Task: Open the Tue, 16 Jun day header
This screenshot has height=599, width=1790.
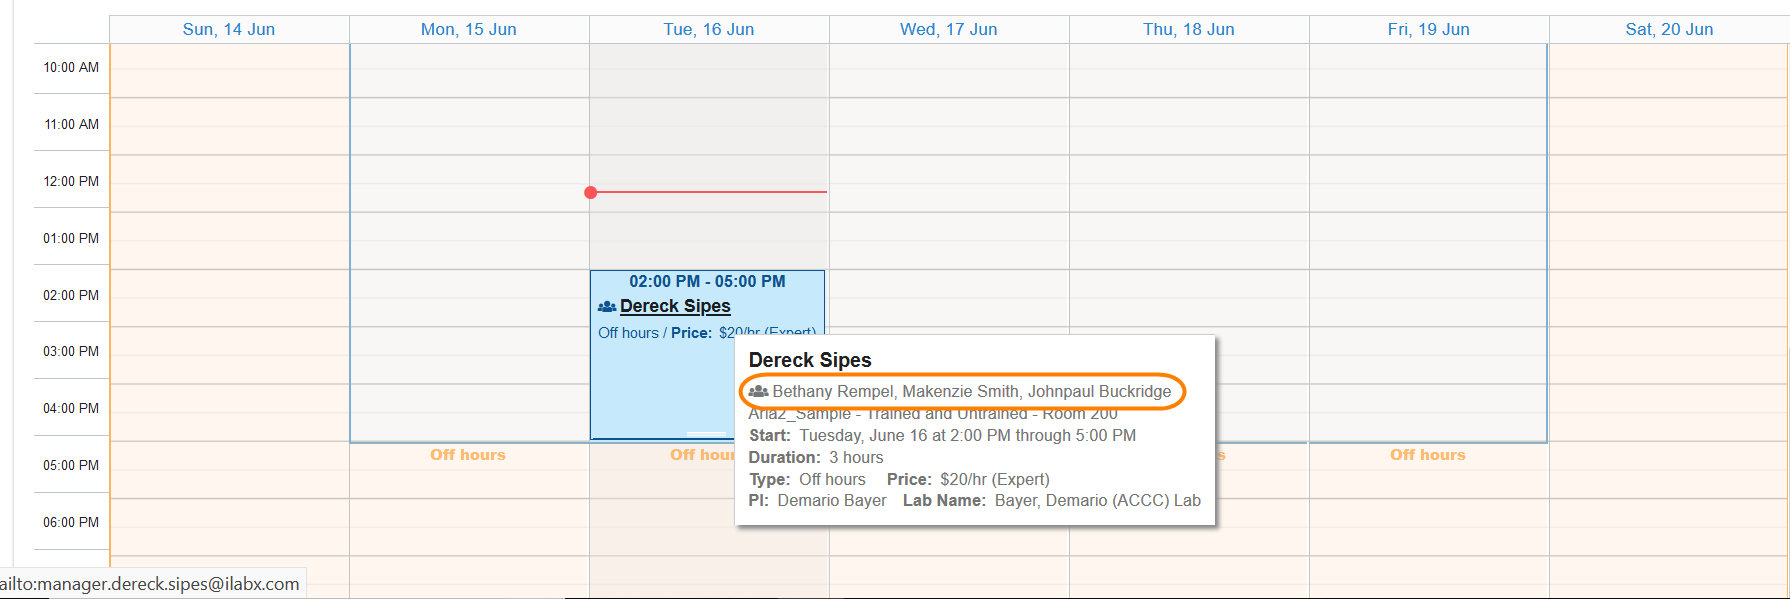Action: (x=709, y=29)
